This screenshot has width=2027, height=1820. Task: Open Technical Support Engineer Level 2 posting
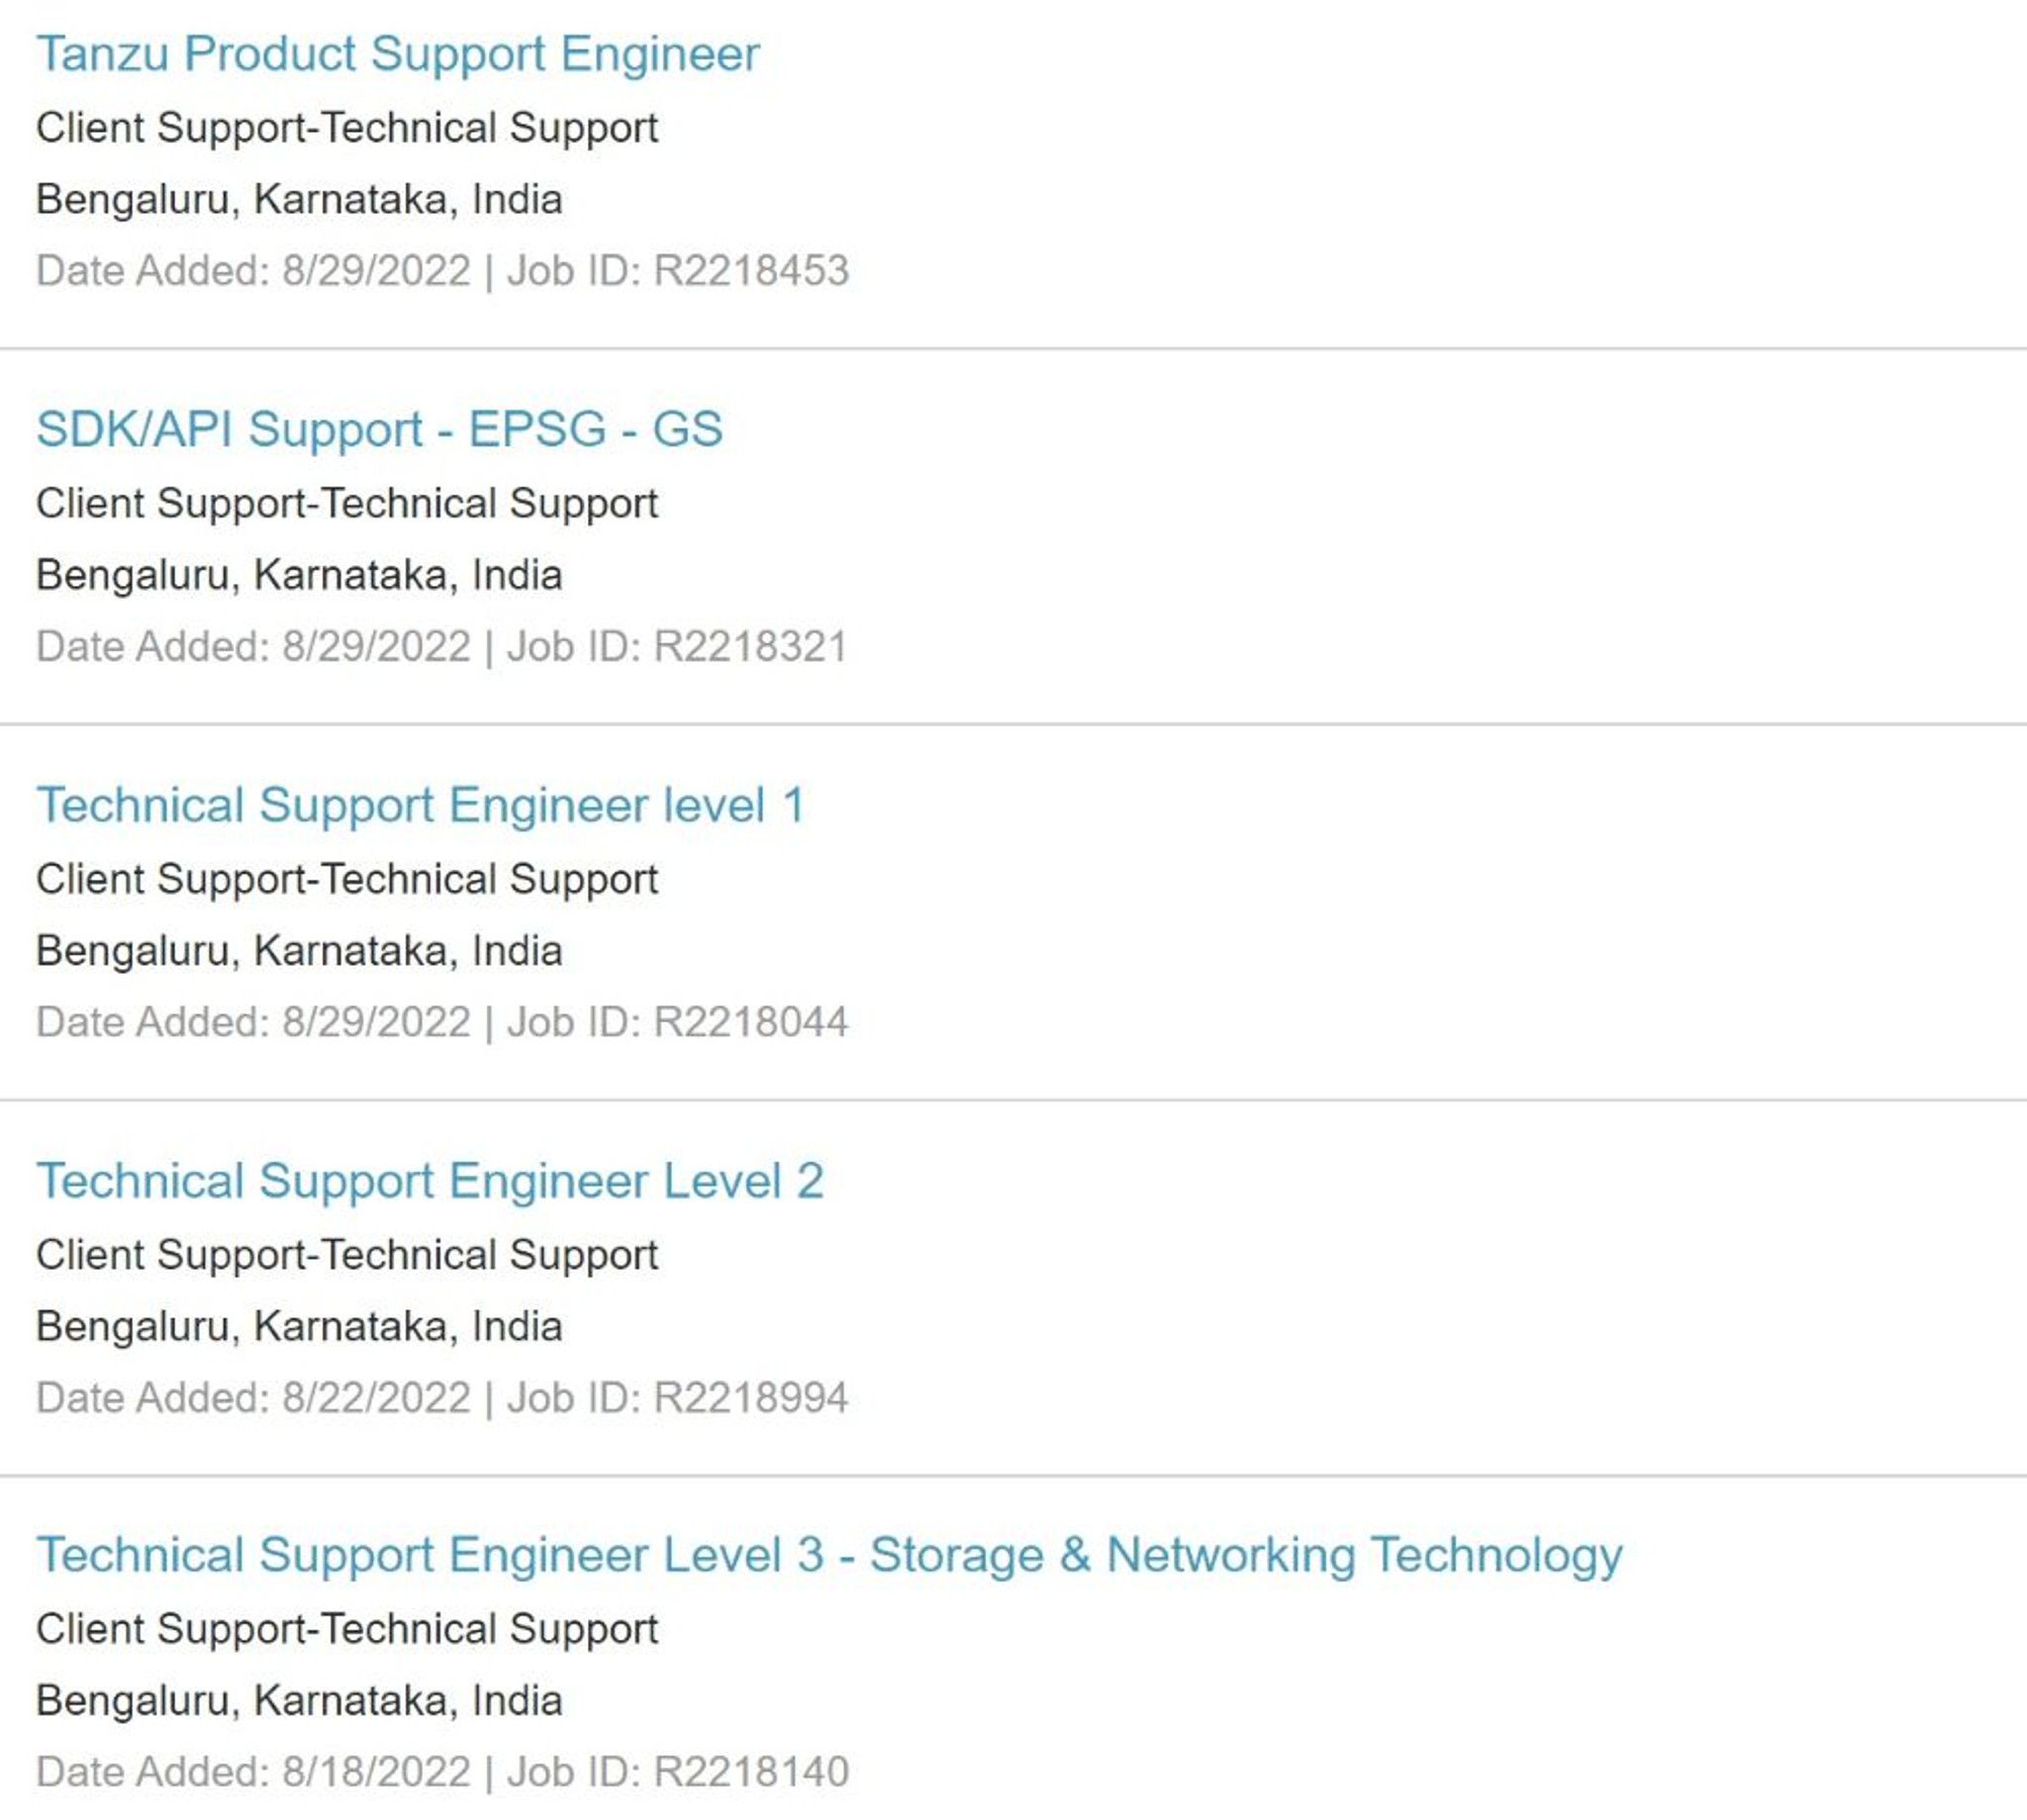[430, 1181]
